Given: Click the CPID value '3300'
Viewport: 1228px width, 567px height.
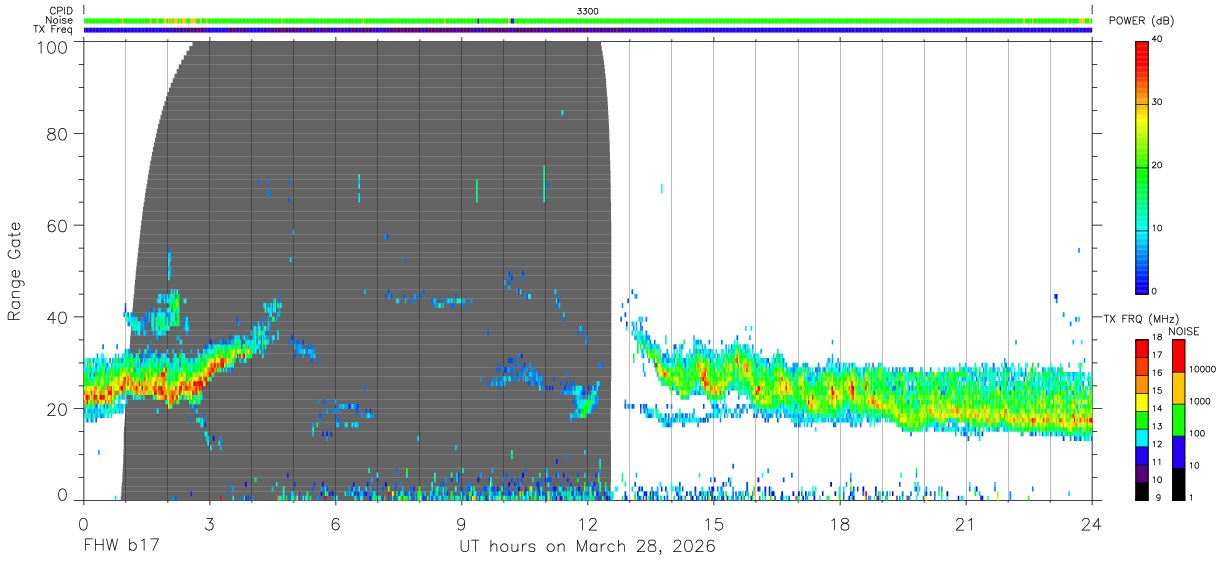Looking at the screenshot, I should tap(588, 11).
